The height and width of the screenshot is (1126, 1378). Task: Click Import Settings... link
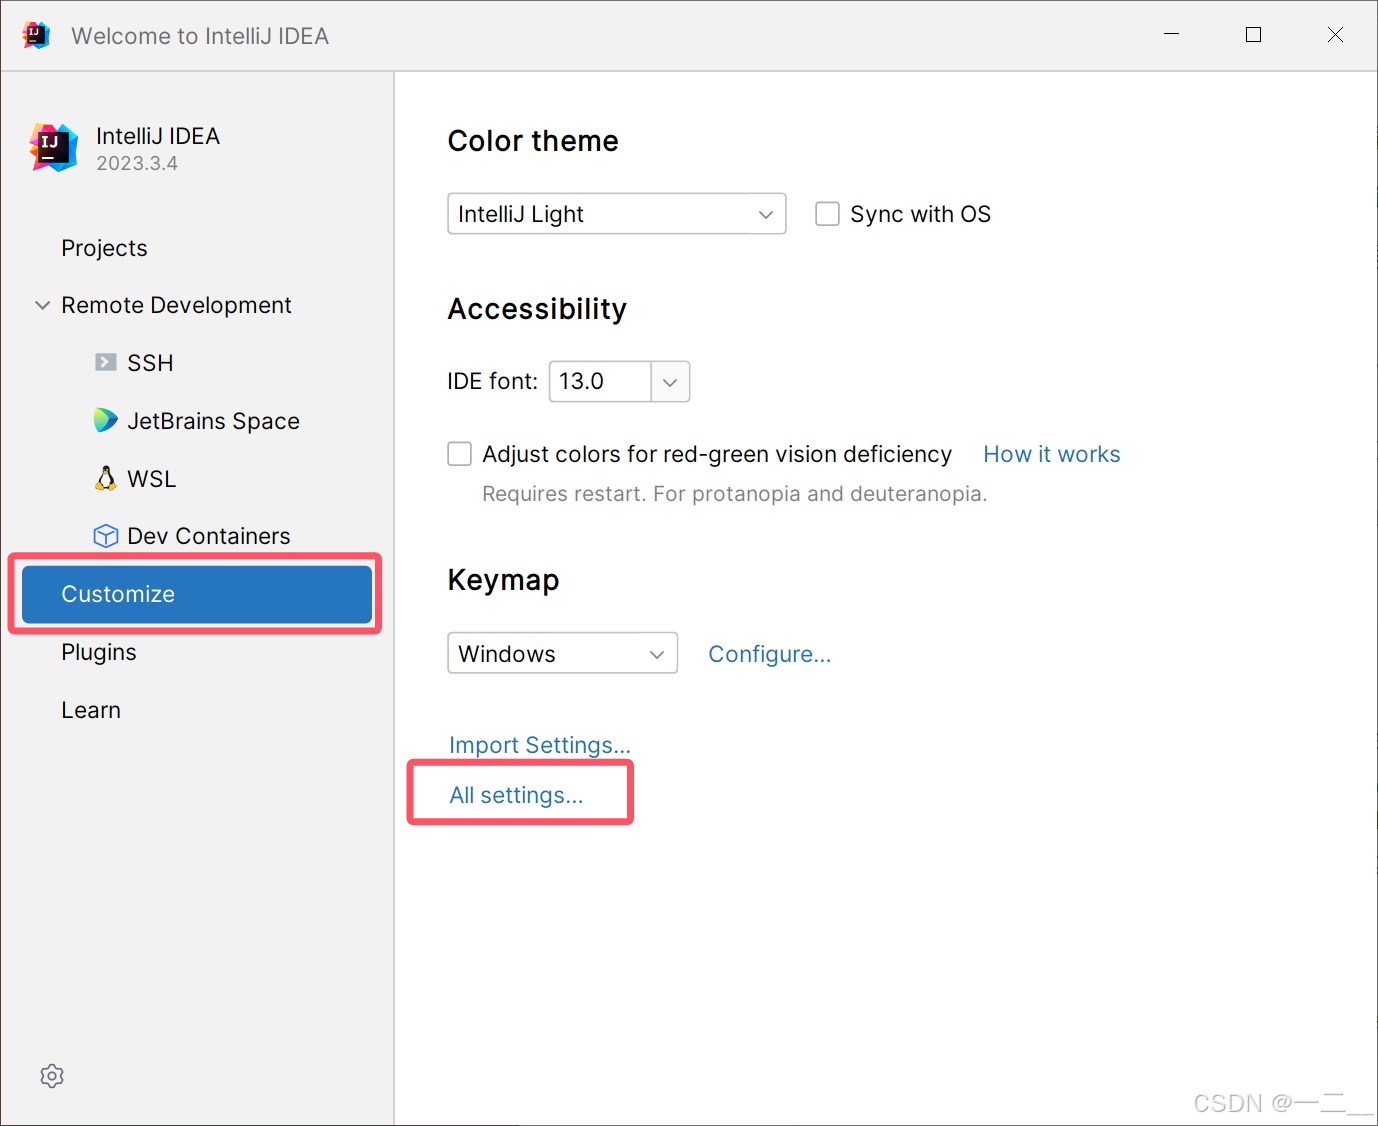(540, 745)
